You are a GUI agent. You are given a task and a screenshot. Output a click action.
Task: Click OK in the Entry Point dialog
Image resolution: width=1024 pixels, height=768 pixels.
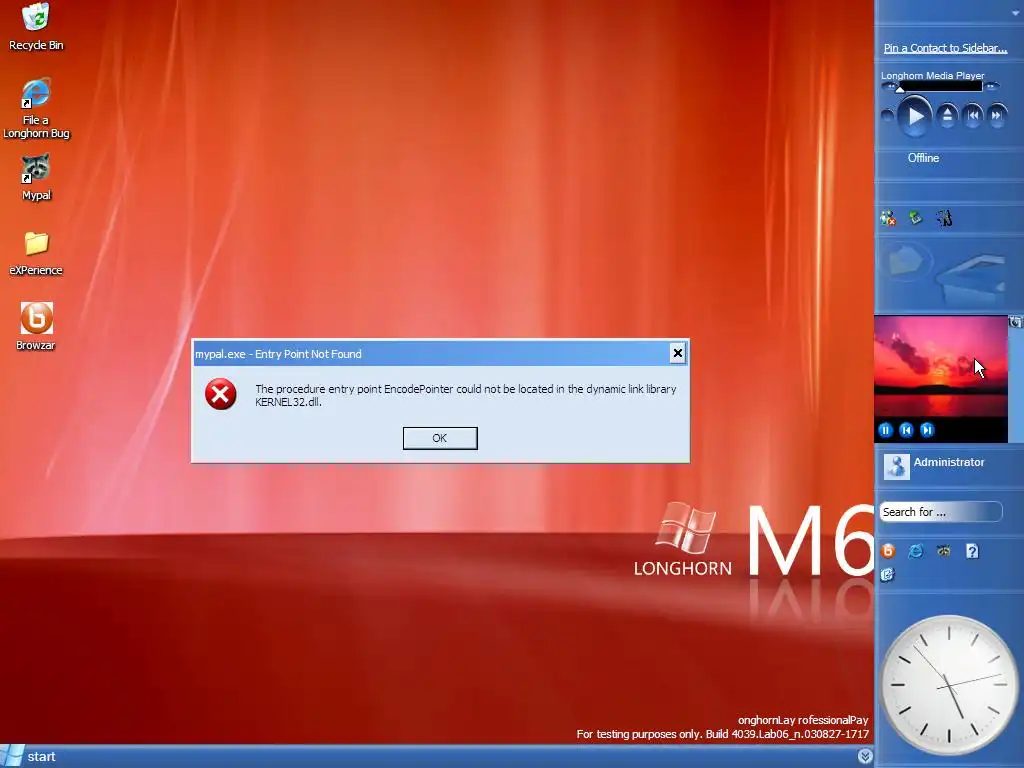(x=440, y=438)
